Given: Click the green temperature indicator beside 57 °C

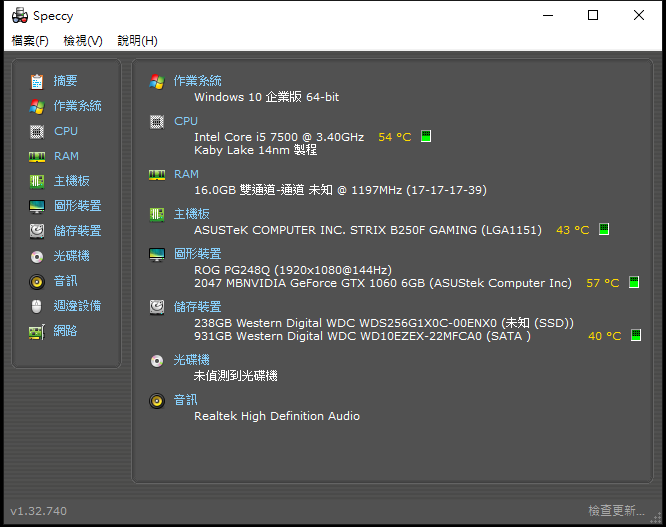Looking at the screenshot, I should coord(634,282).
